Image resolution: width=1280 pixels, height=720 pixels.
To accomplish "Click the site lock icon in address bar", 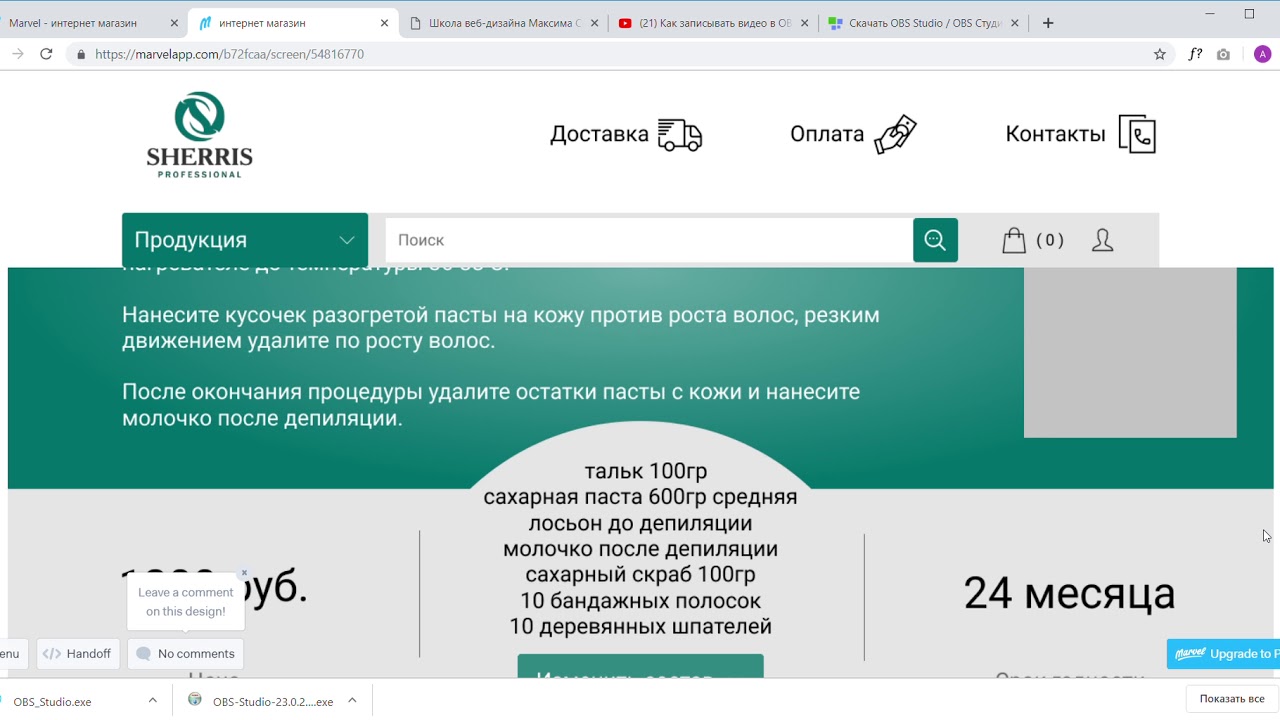I will [81, 54].
